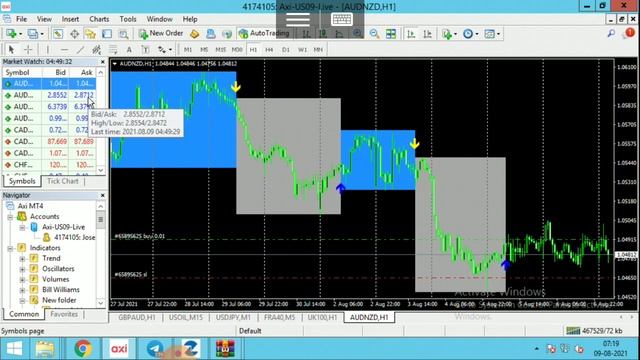Switch to the Favorites navigator tab
This screenshot has width=640, height=360.
(64, 314)
